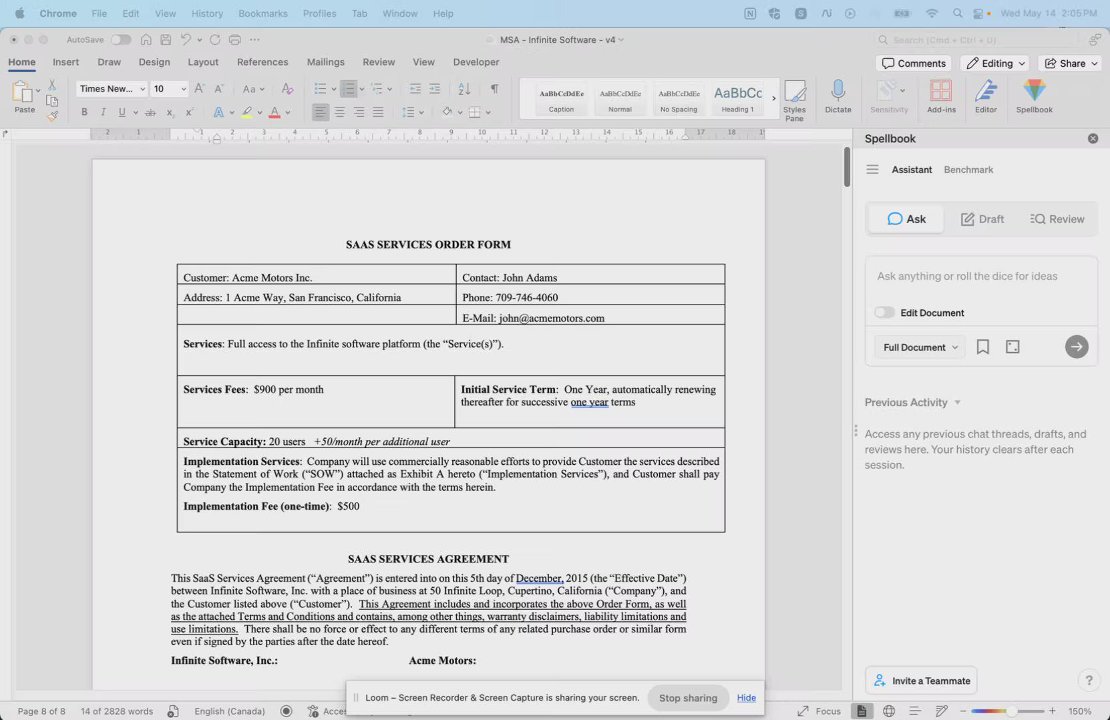The width and height of the screenshot is (1110, 720).
Task: Apply red font color
Action: pos(275,112)
